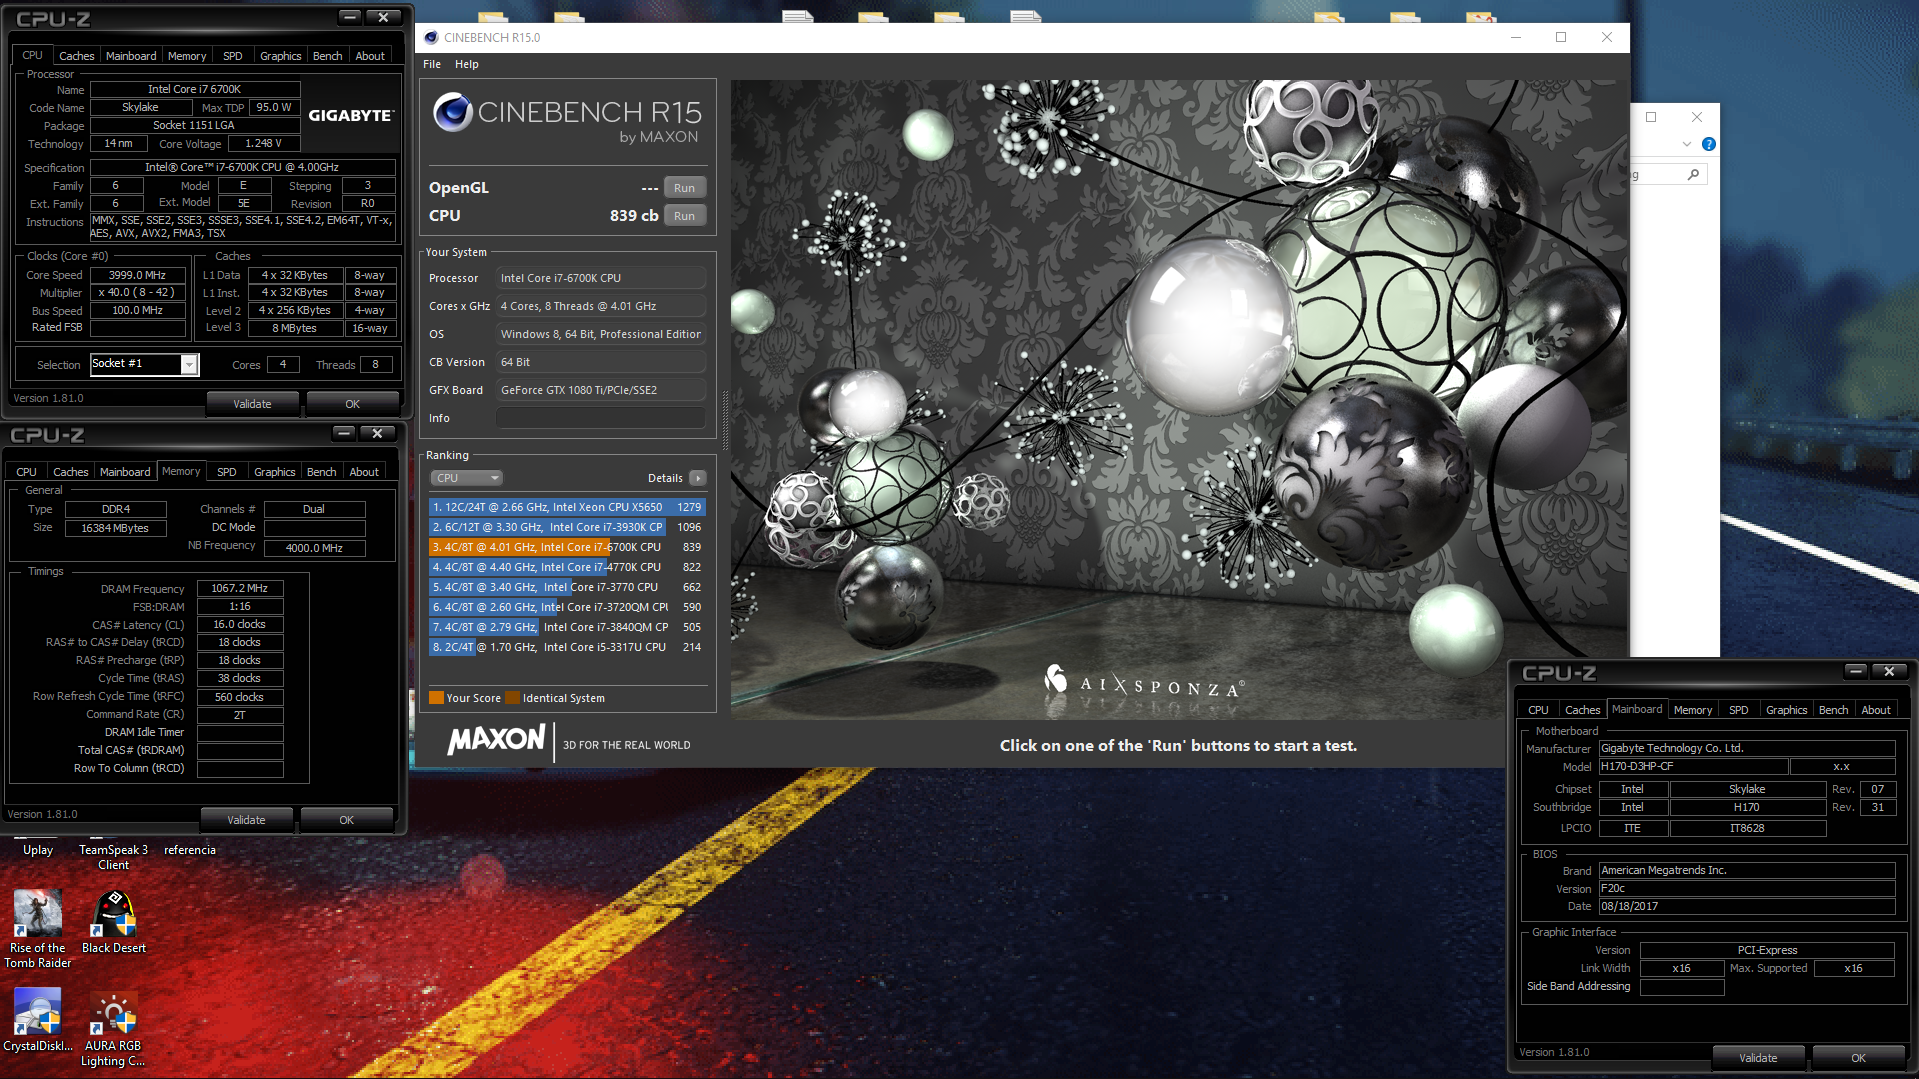The image size is (1919, 1079).
Task: Click the Your Score orange legend swatch
Action: pos(436,698)
